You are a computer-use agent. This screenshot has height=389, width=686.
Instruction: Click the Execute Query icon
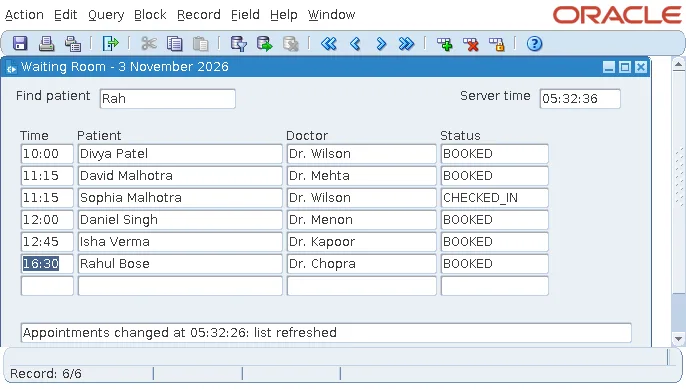click(264, 44)
